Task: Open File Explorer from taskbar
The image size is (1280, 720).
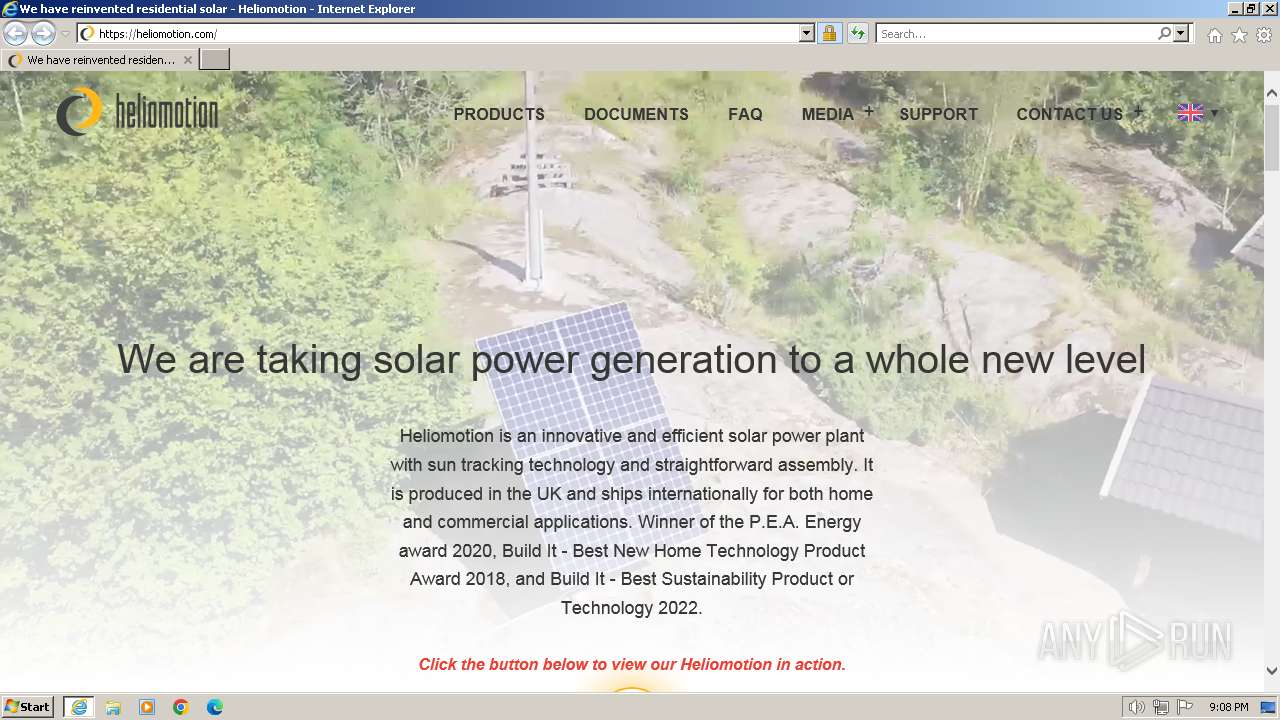Action: pos(113,707)
